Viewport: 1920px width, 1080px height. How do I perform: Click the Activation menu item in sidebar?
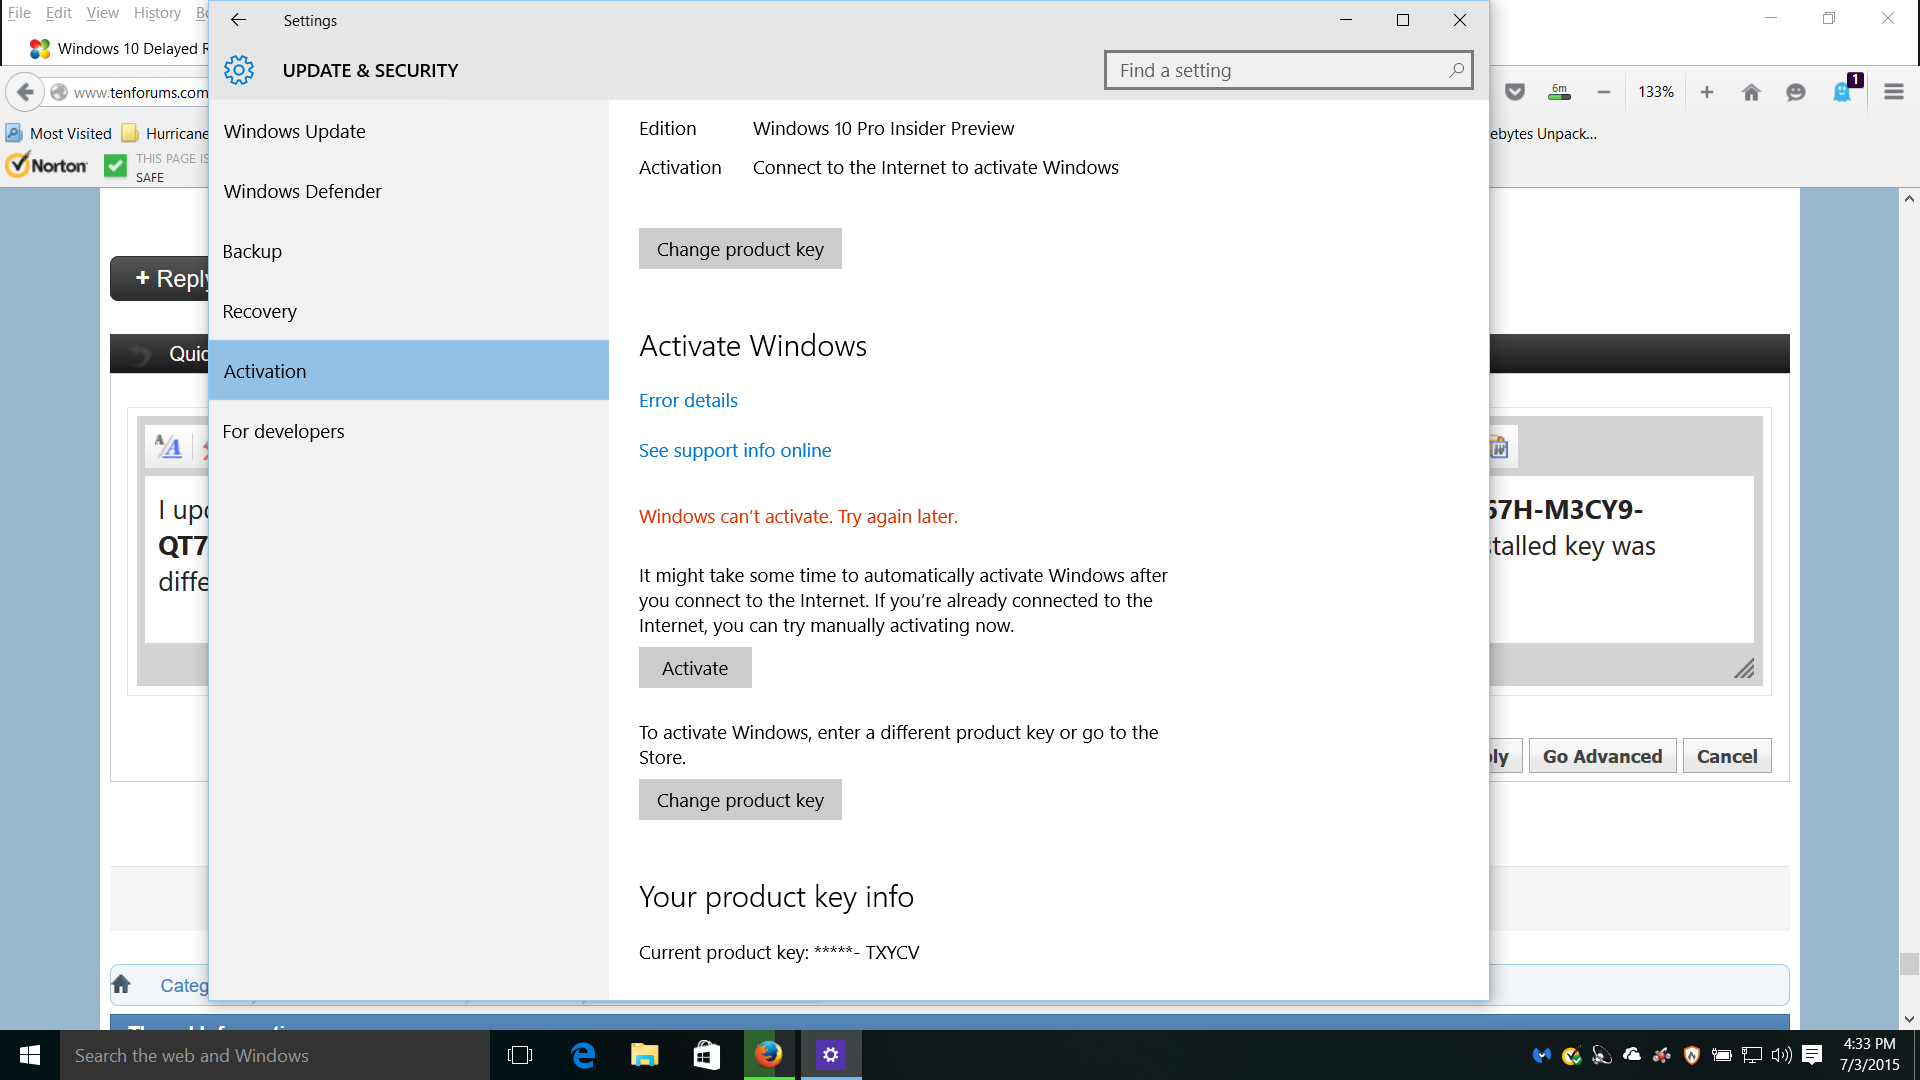pyautogui.click(x=265, y=371)
